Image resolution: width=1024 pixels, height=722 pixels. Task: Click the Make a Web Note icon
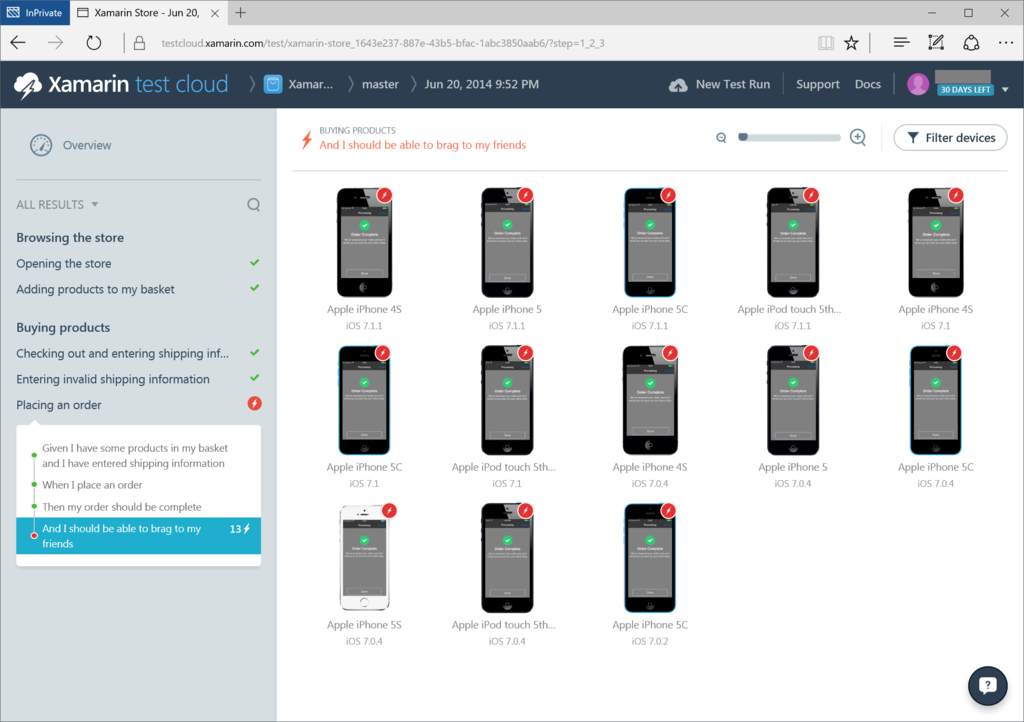coord(936,42)
